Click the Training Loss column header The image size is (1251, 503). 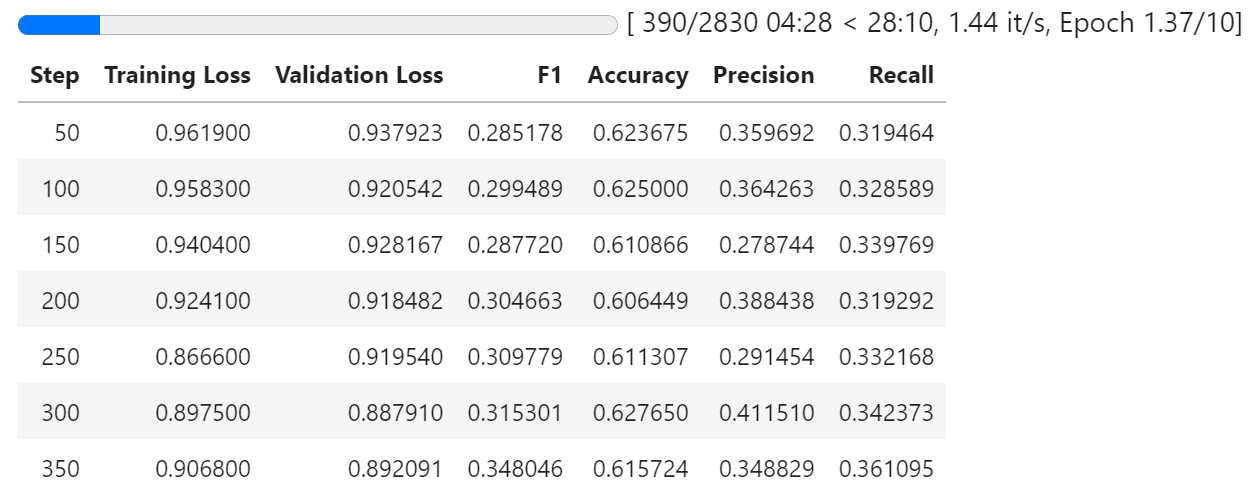coord(177,75)
